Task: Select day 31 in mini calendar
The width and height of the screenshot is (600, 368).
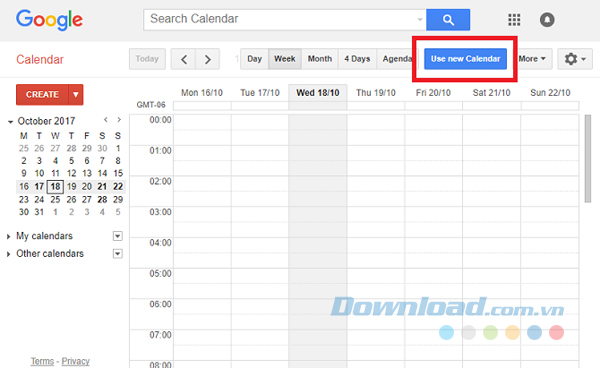Action: 39,212
